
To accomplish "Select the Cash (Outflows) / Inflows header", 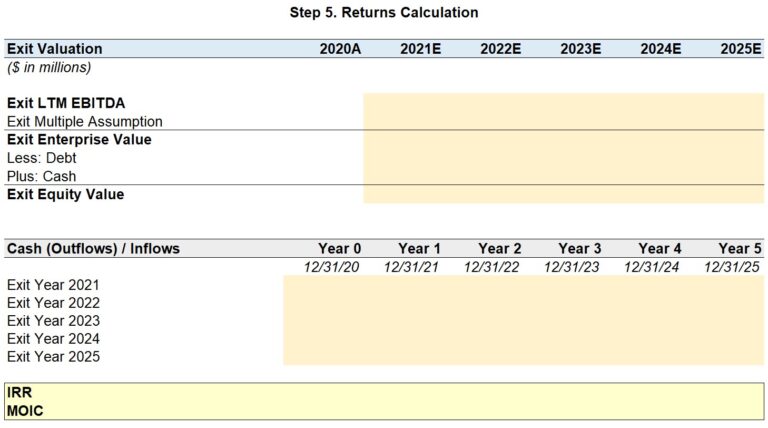I will point(93,248).
